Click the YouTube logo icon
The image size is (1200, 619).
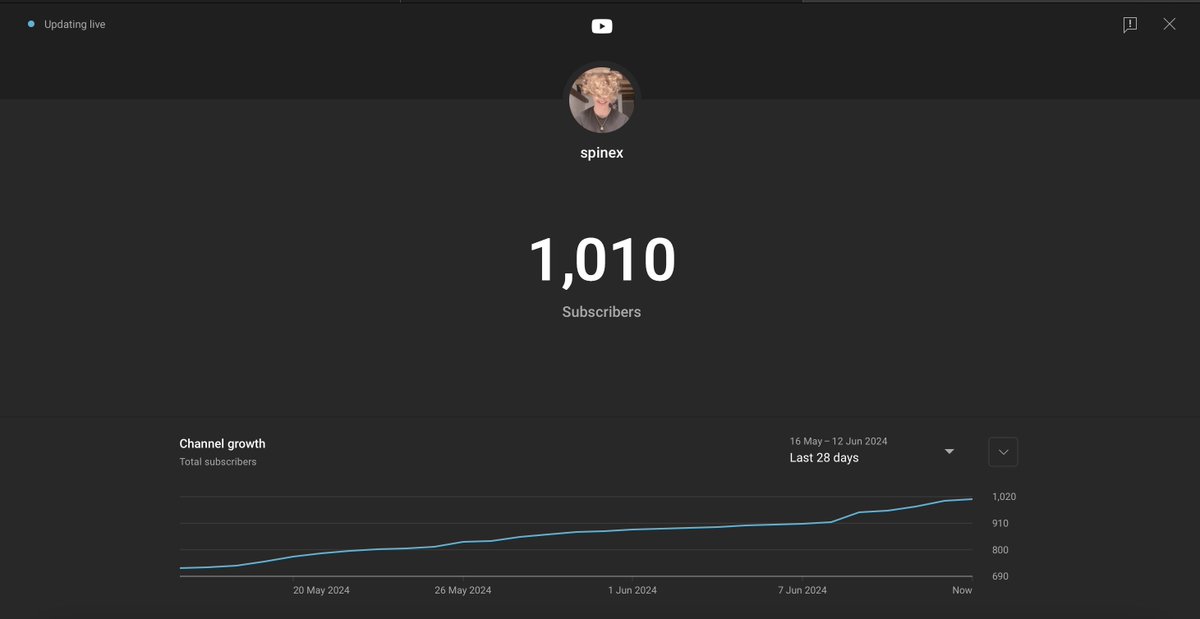click(601, 25)
